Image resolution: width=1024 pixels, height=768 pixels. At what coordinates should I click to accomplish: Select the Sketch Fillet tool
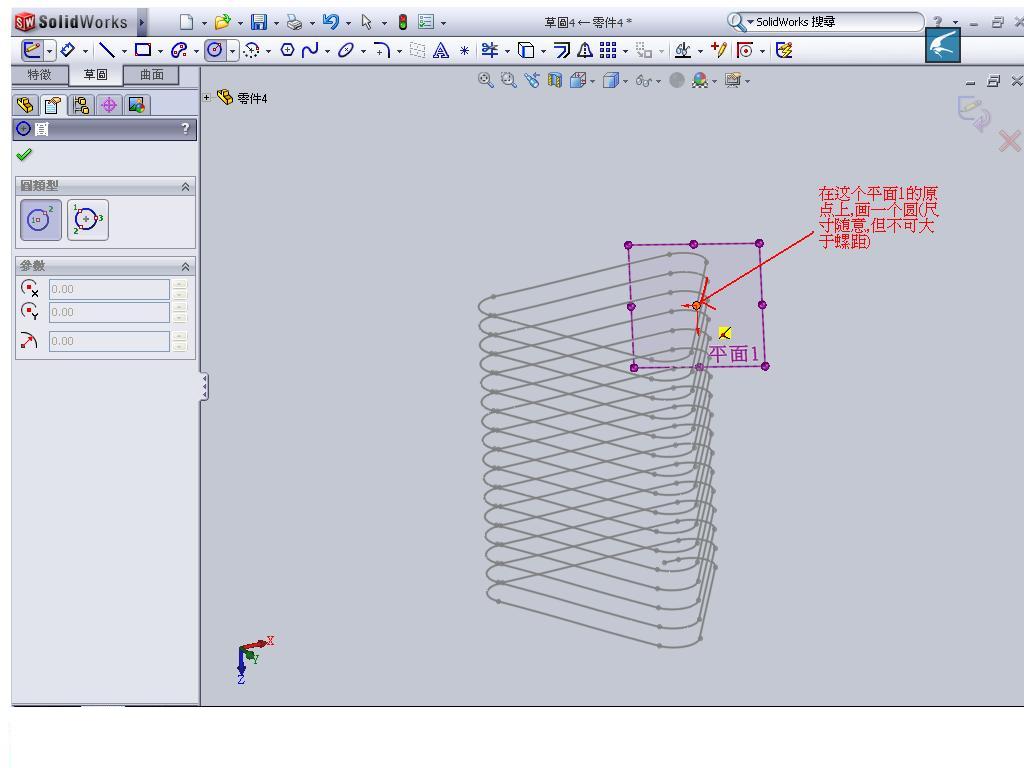pyautogui.click(x=382, y=50)
